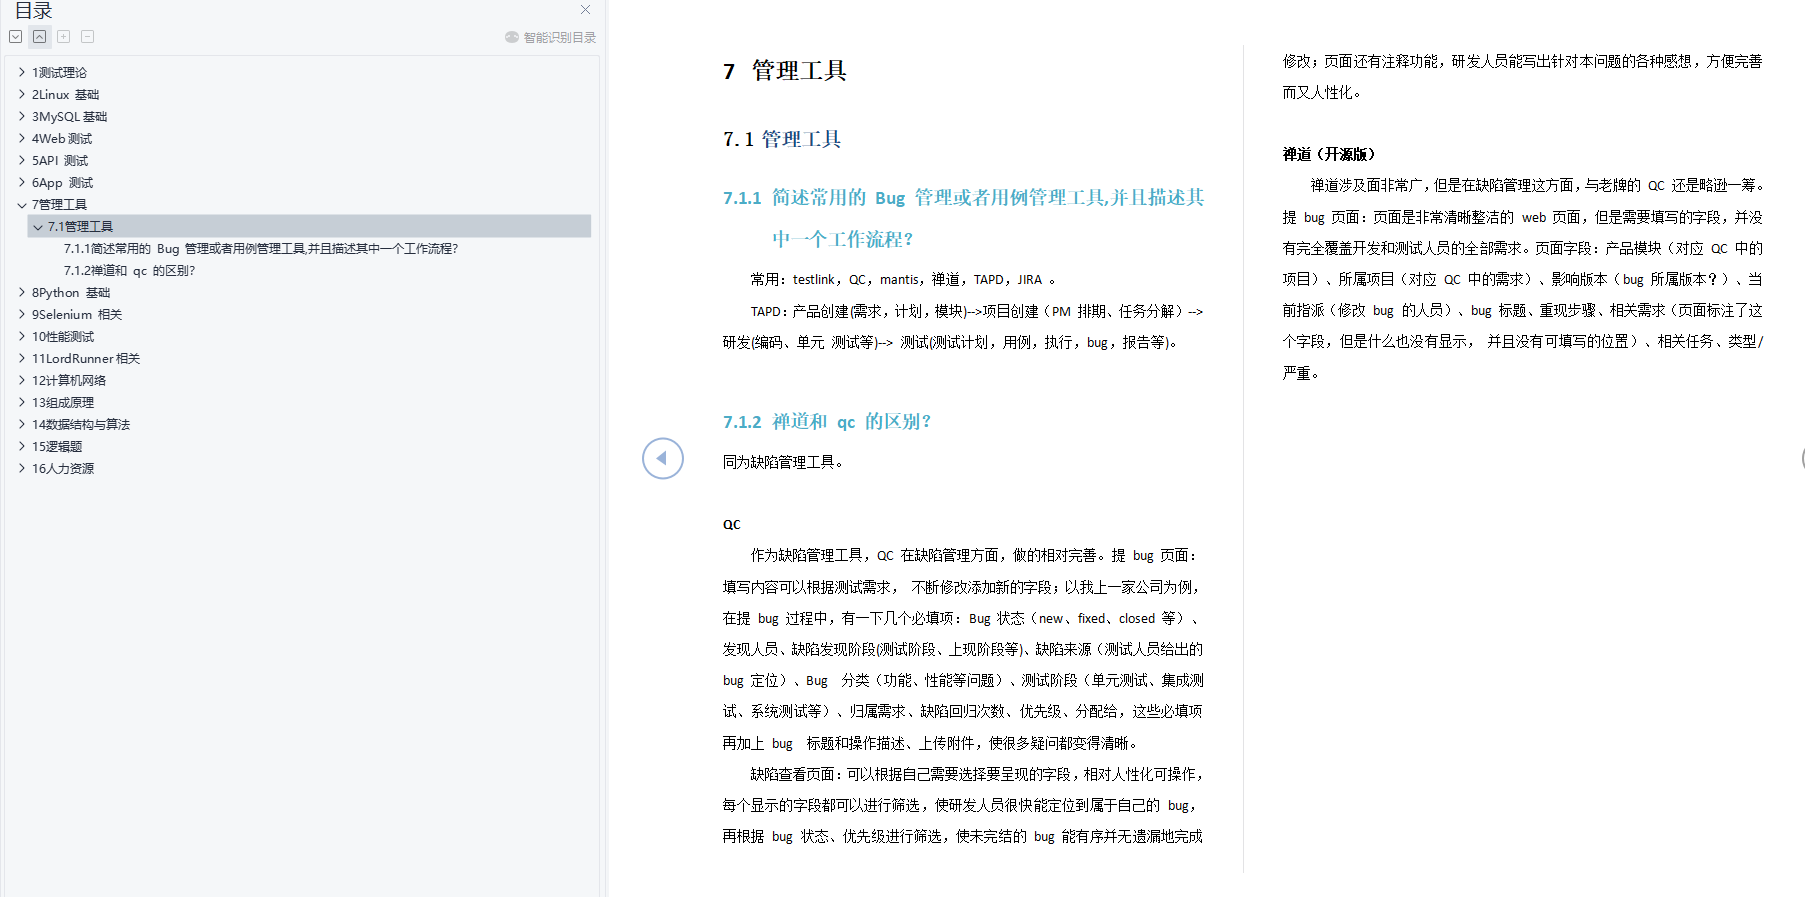Select the 15逻辑题 outline entry

click(x=57, y=446)
